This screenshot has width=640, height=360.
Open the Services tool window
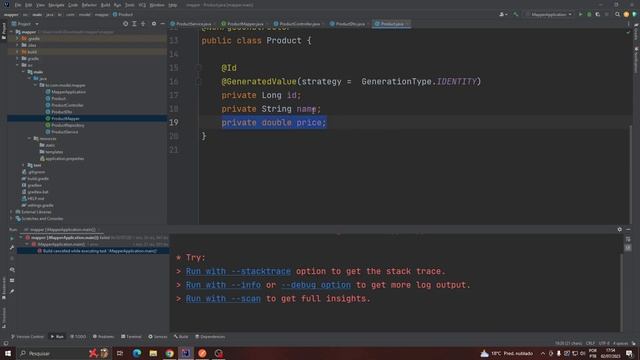coord(158,337)
